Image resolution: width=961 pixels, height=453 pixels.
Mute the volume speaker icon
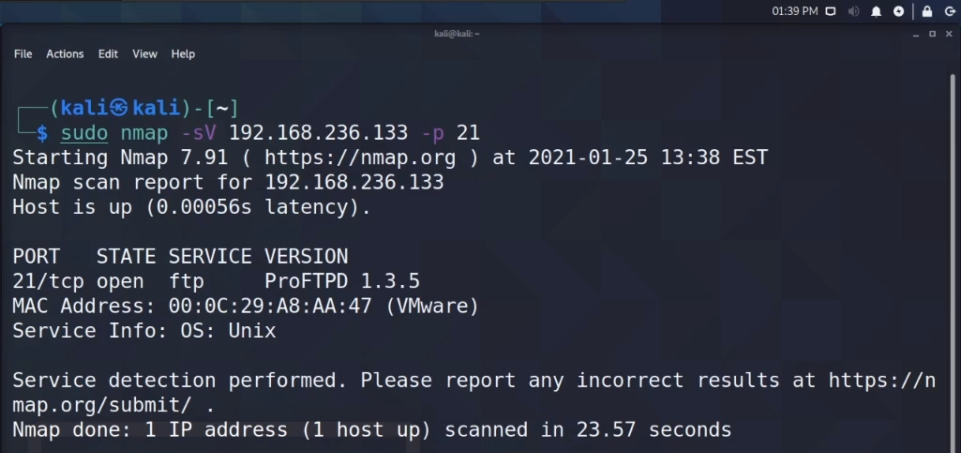855,11
